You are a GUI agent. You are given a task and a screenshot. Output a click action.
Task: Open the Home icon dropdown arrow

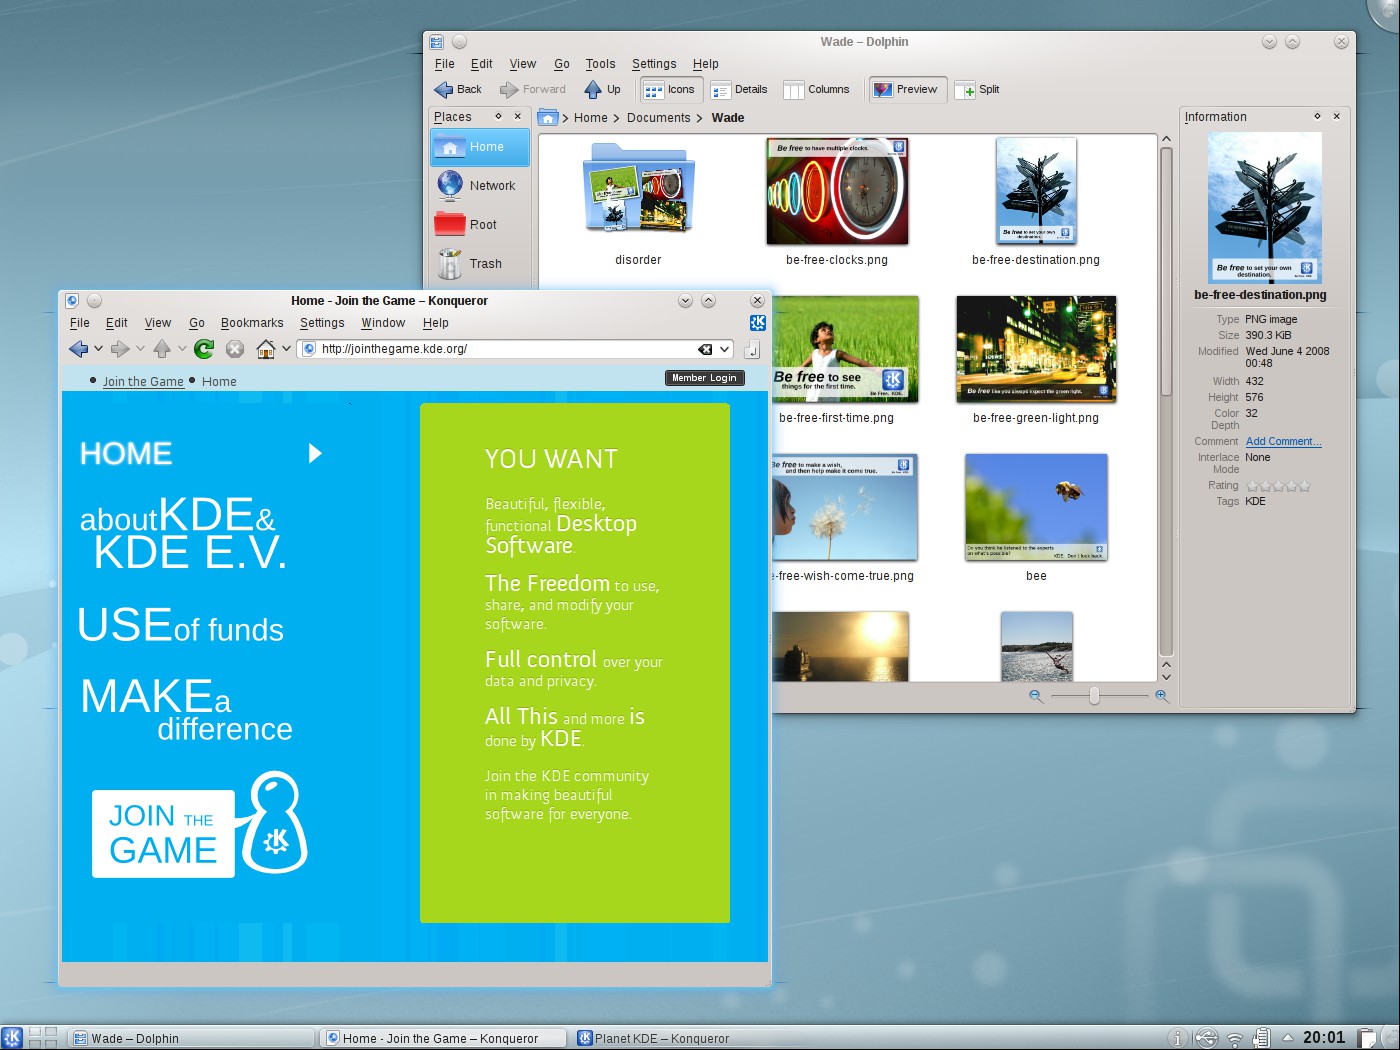coord(285,349)
